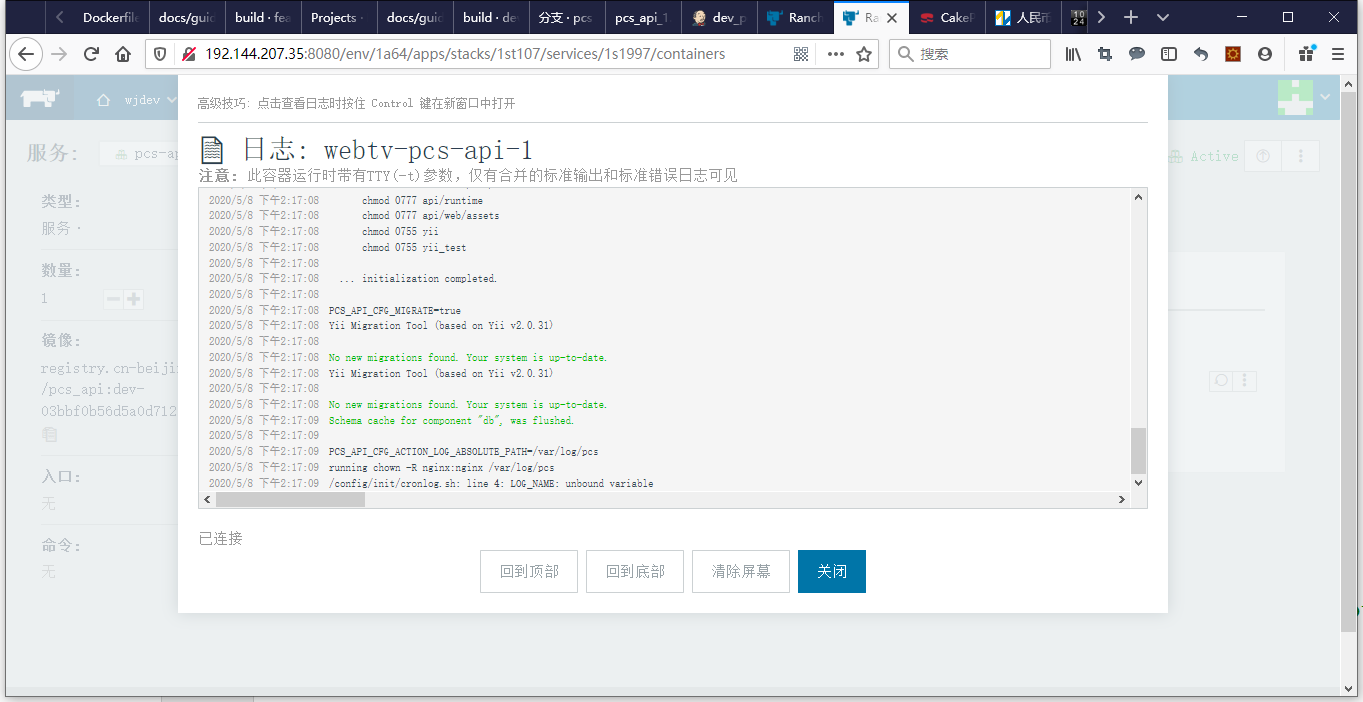This screenshot has width=1363, height=702.
Task: Open container row three-dot menu behind dialog
Action: click(1245, 381)
